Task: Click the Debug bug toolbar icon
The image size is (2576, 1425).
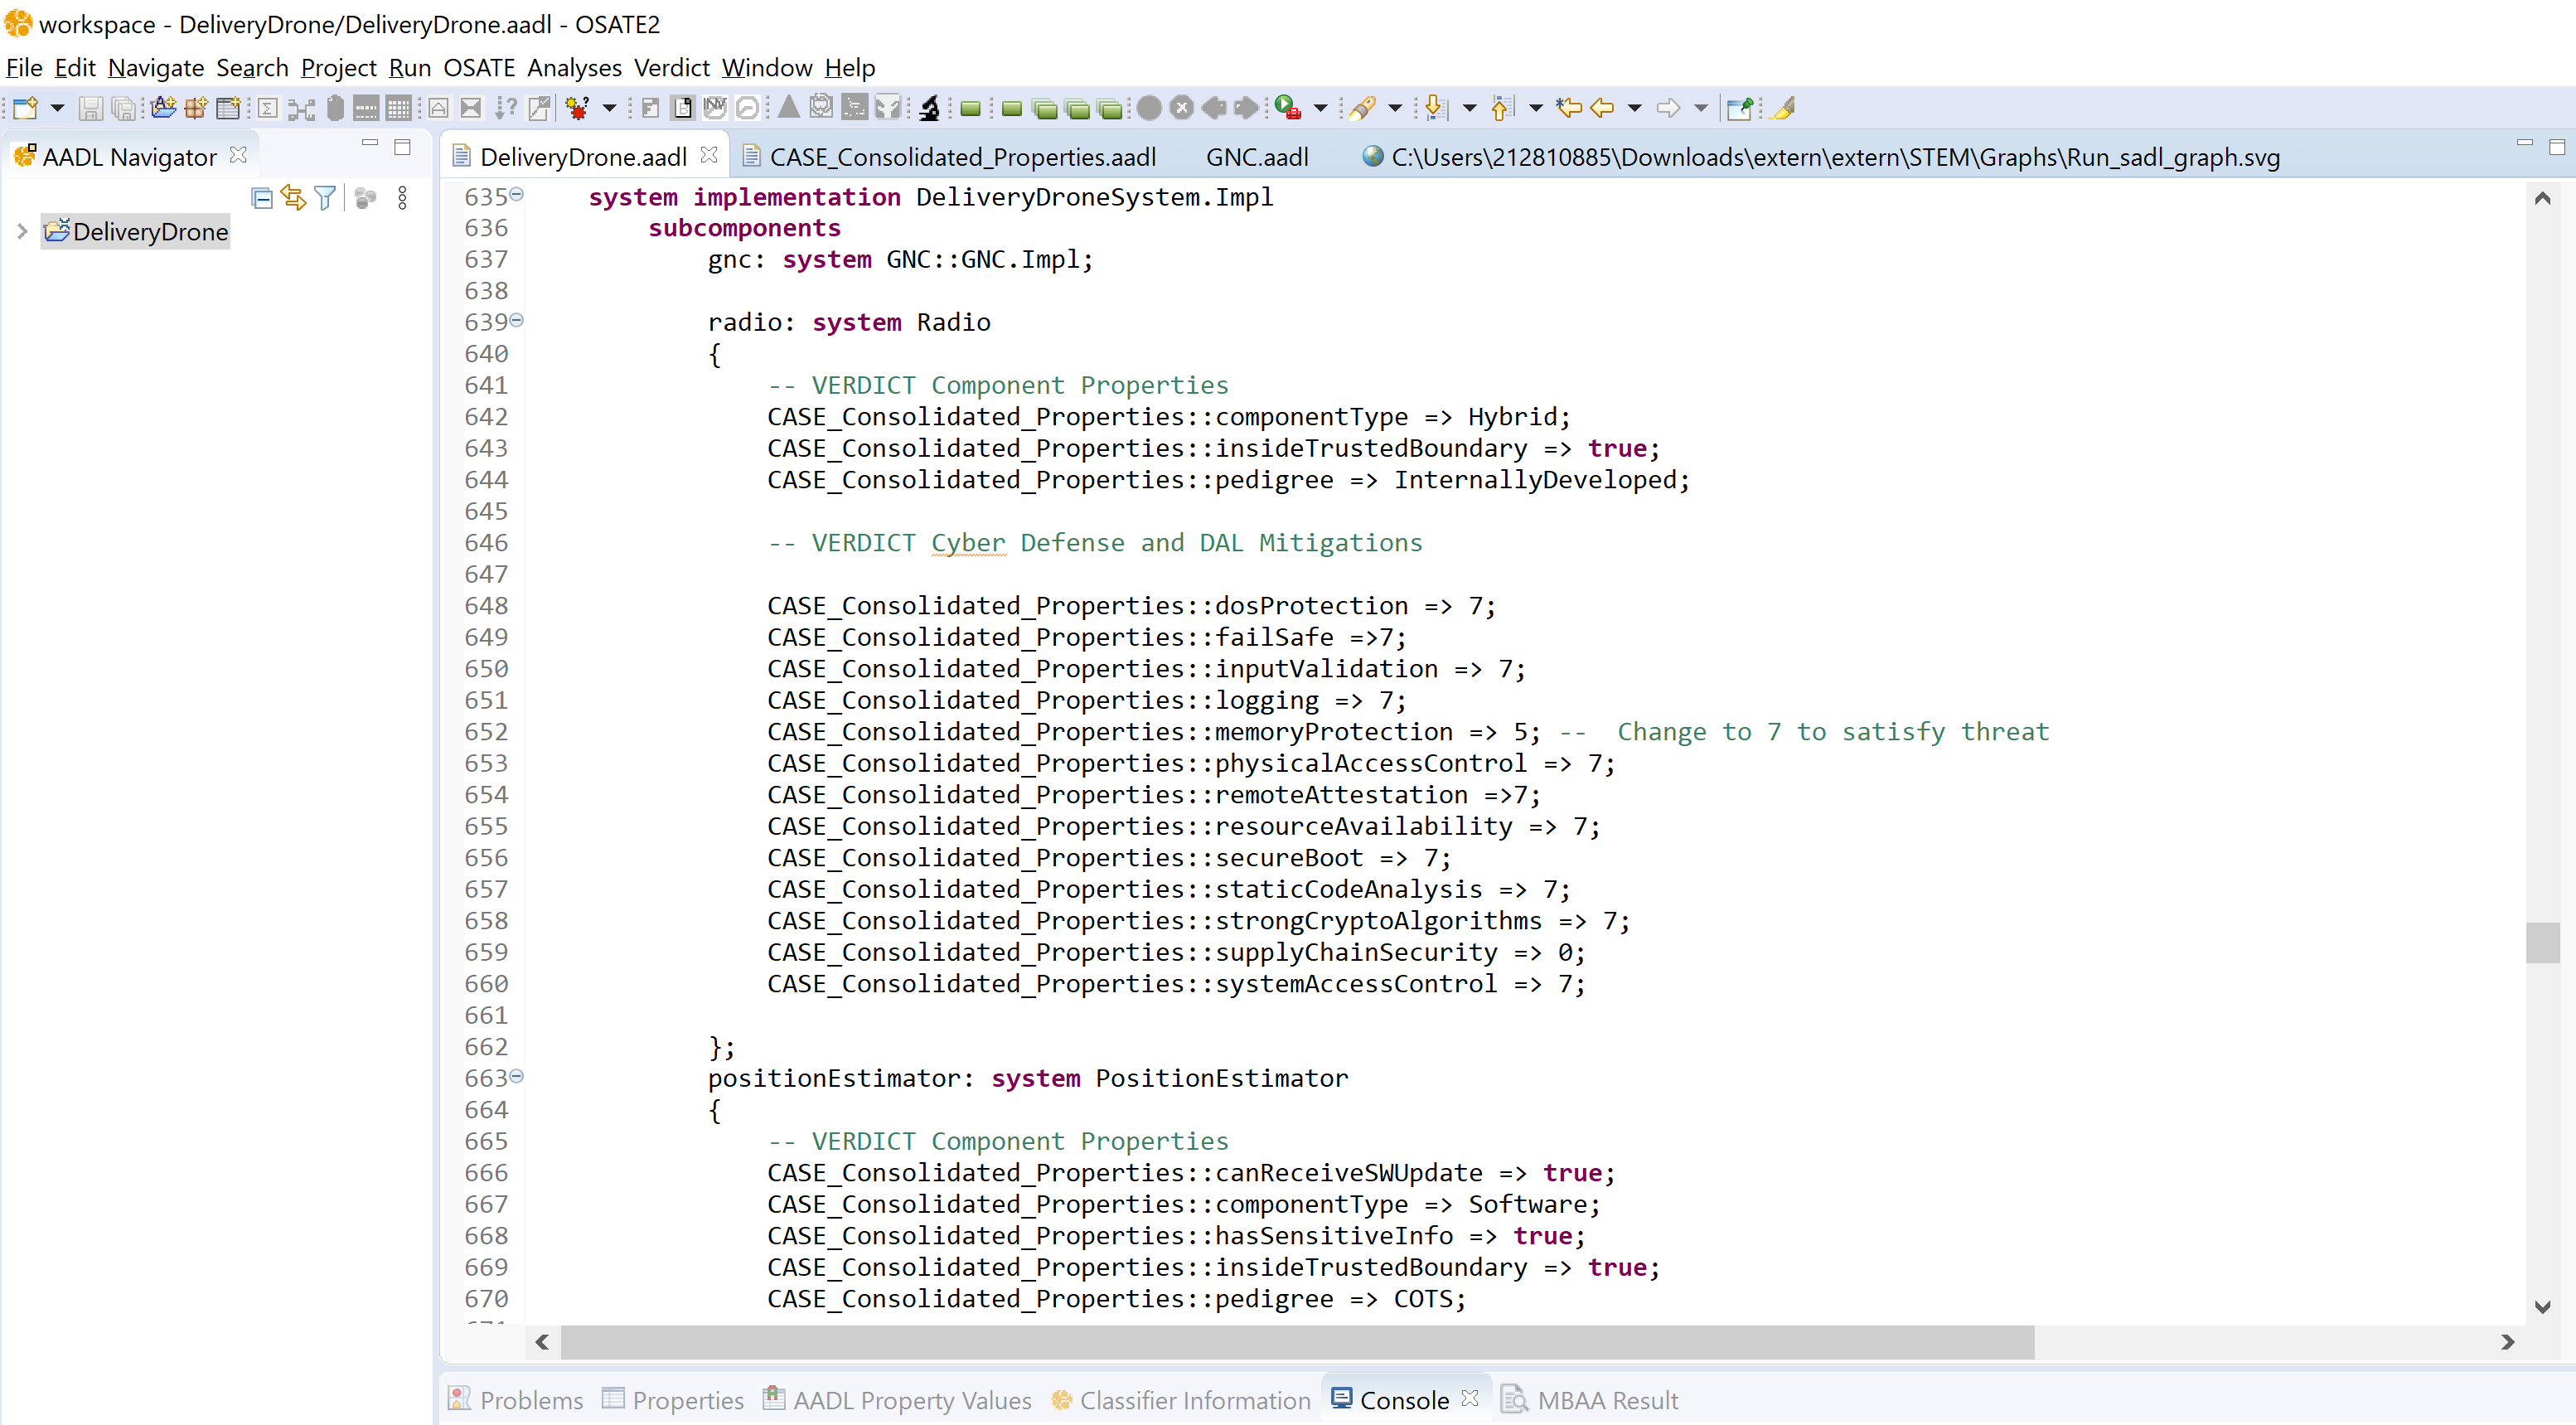Action: pos(577,107)
